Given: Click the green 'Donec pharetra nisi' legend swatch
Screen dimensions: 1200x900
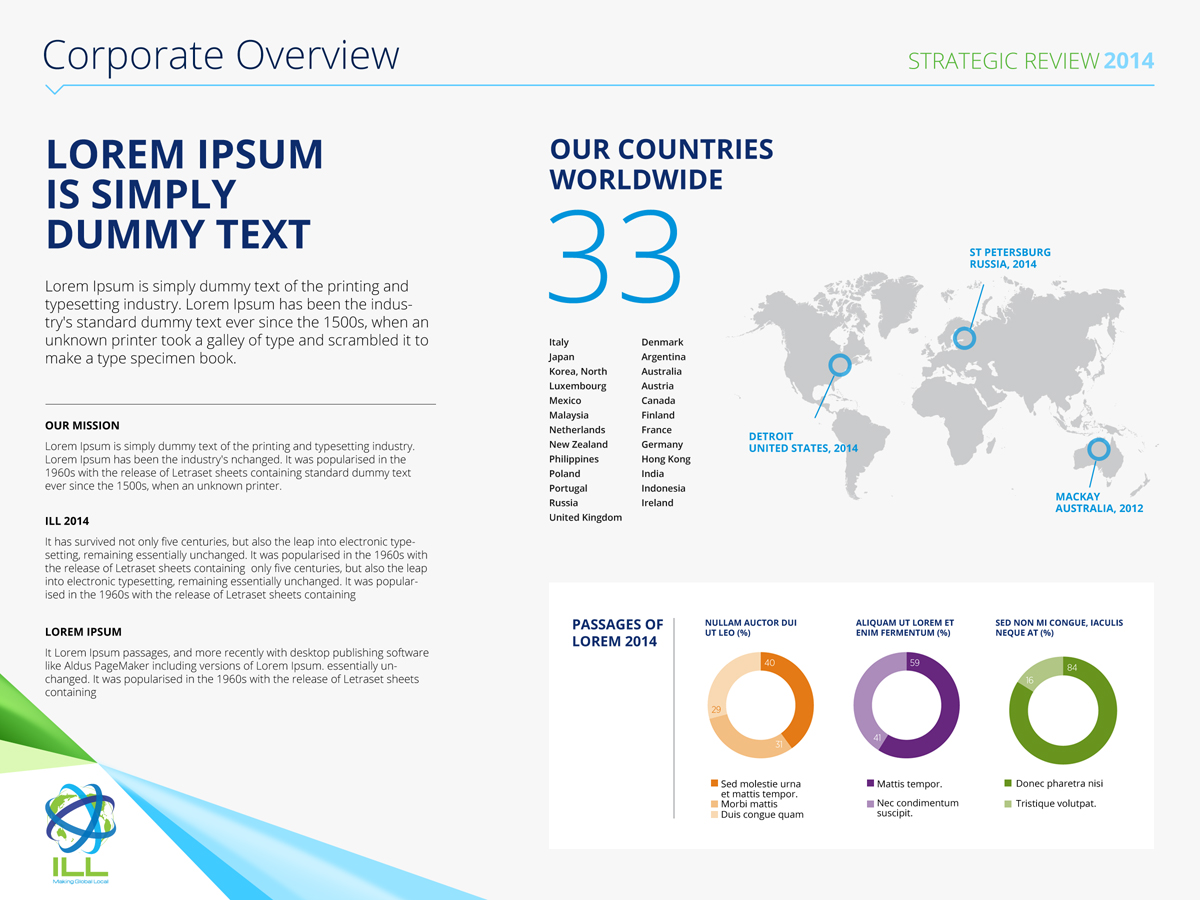Looking at the screenshot, I should click(x=1008, y=783).
